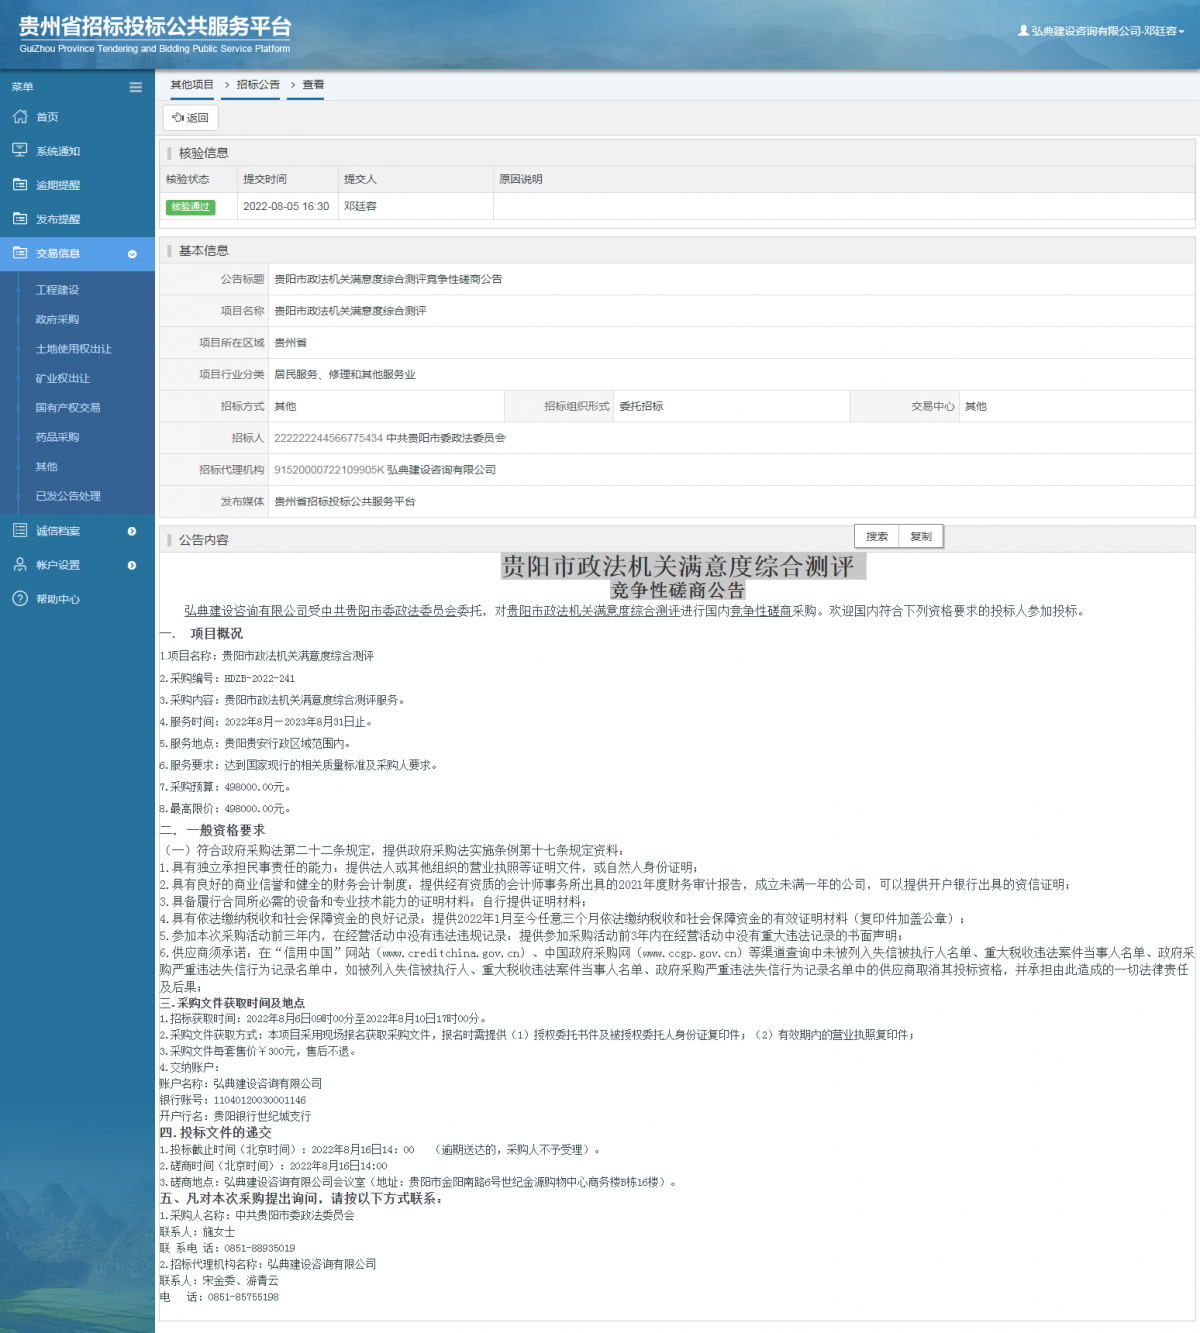Image resolution: width=1200 pixels, height=1333 pixels.
Task: Open 发布提醒 in sidebar
Action: click(58, 219)
